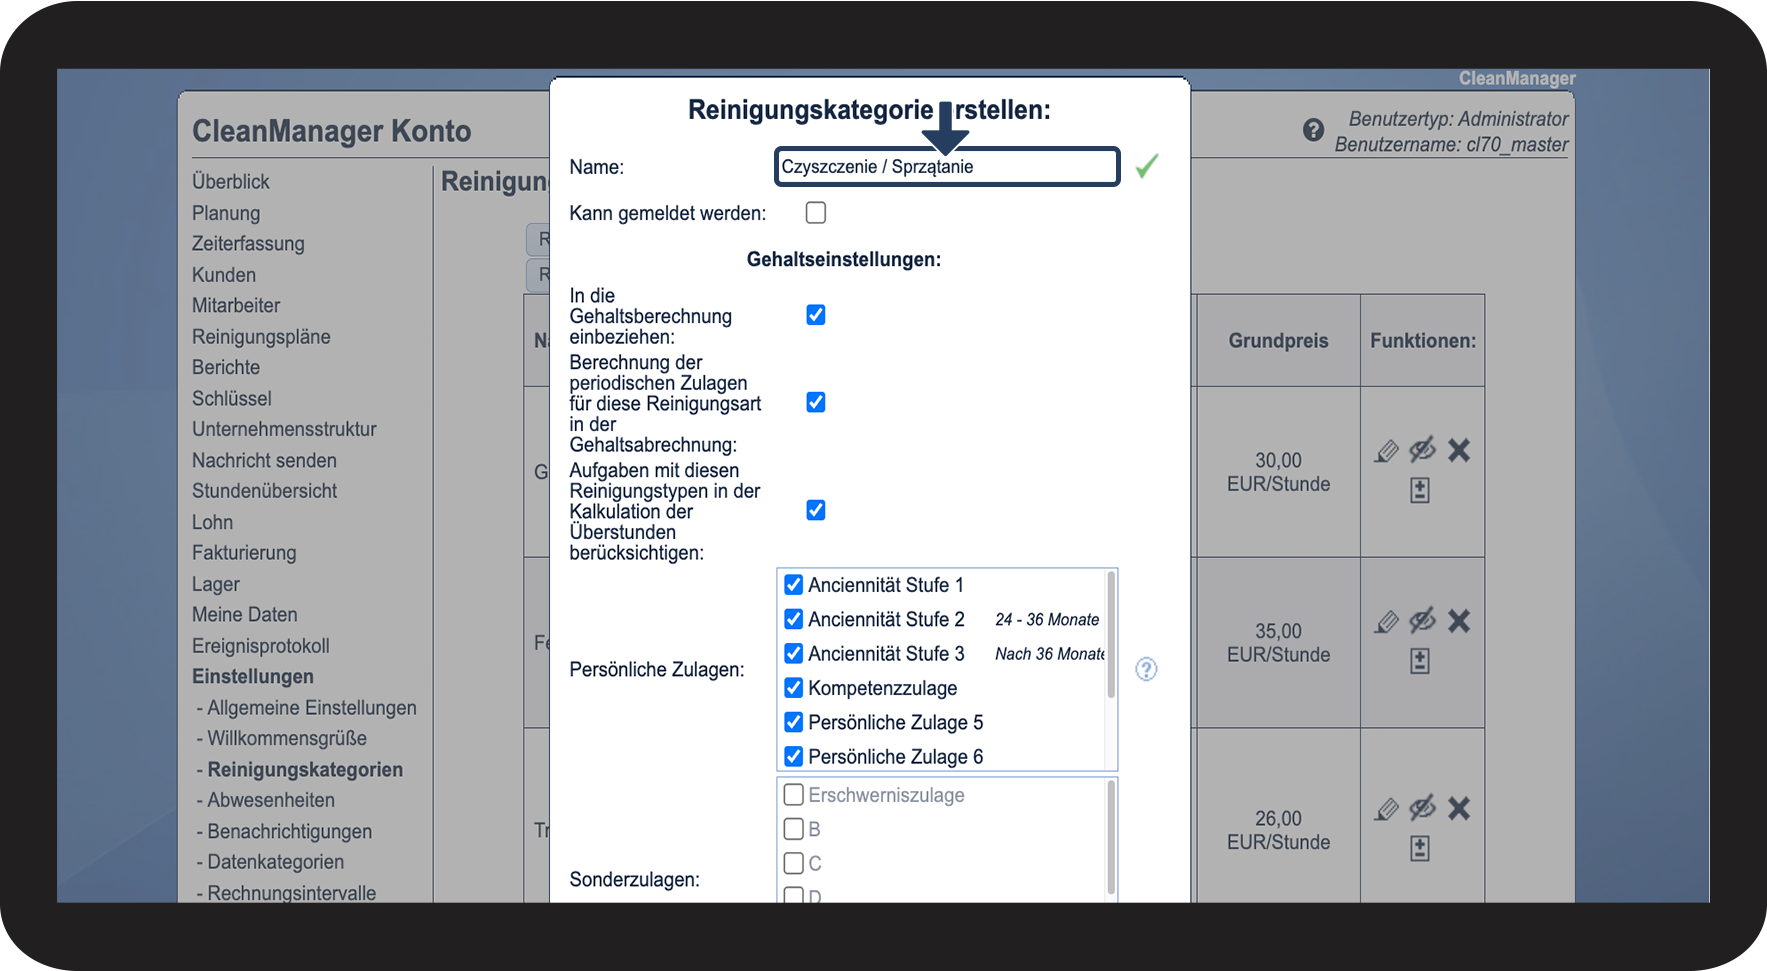This screenshot has width=1767, height=971.
Task: Open Reinigungskategorien in the settings submenu
Action: pyautogui.click(x=305, y=769)
